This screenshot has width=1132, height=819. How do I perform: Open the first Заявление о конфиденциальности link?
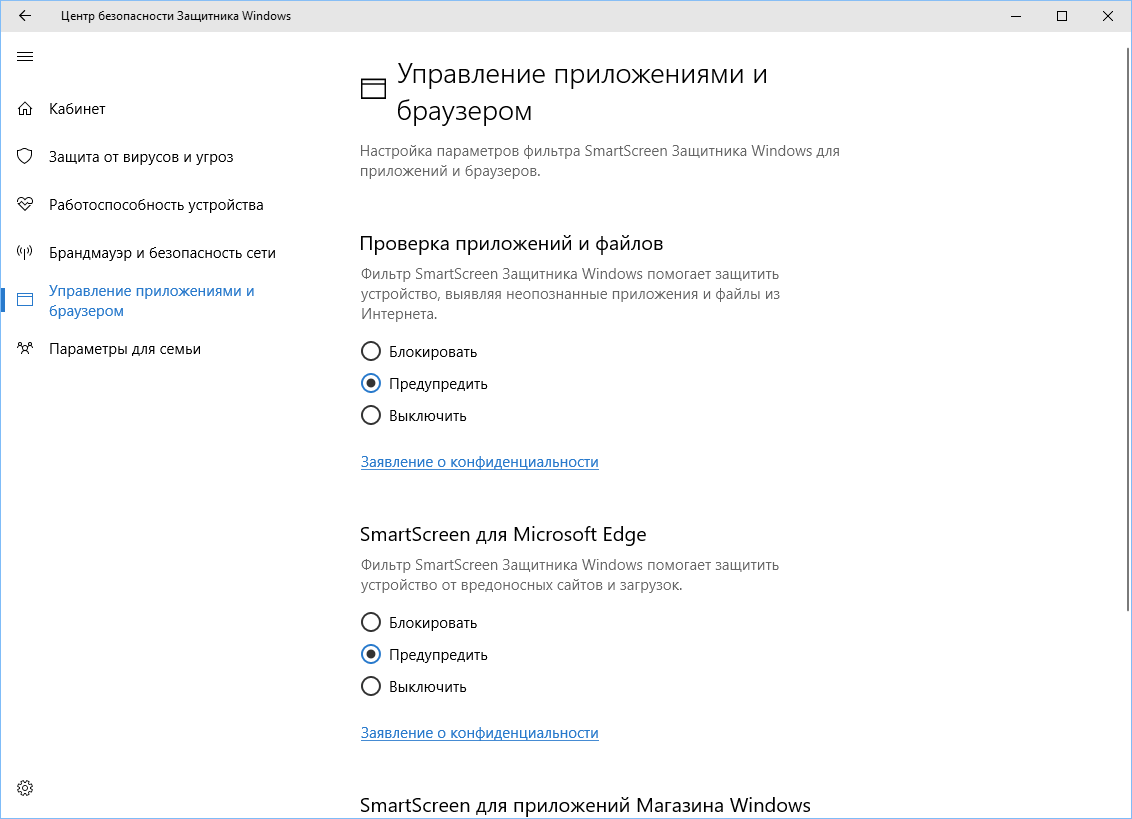coord(479,462)
